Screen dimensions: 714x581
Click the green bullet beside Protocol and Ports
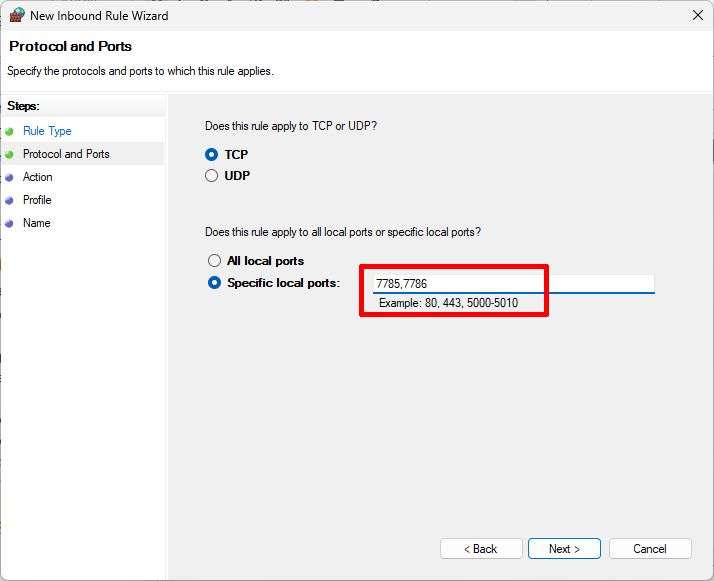[x=10, y=154]
